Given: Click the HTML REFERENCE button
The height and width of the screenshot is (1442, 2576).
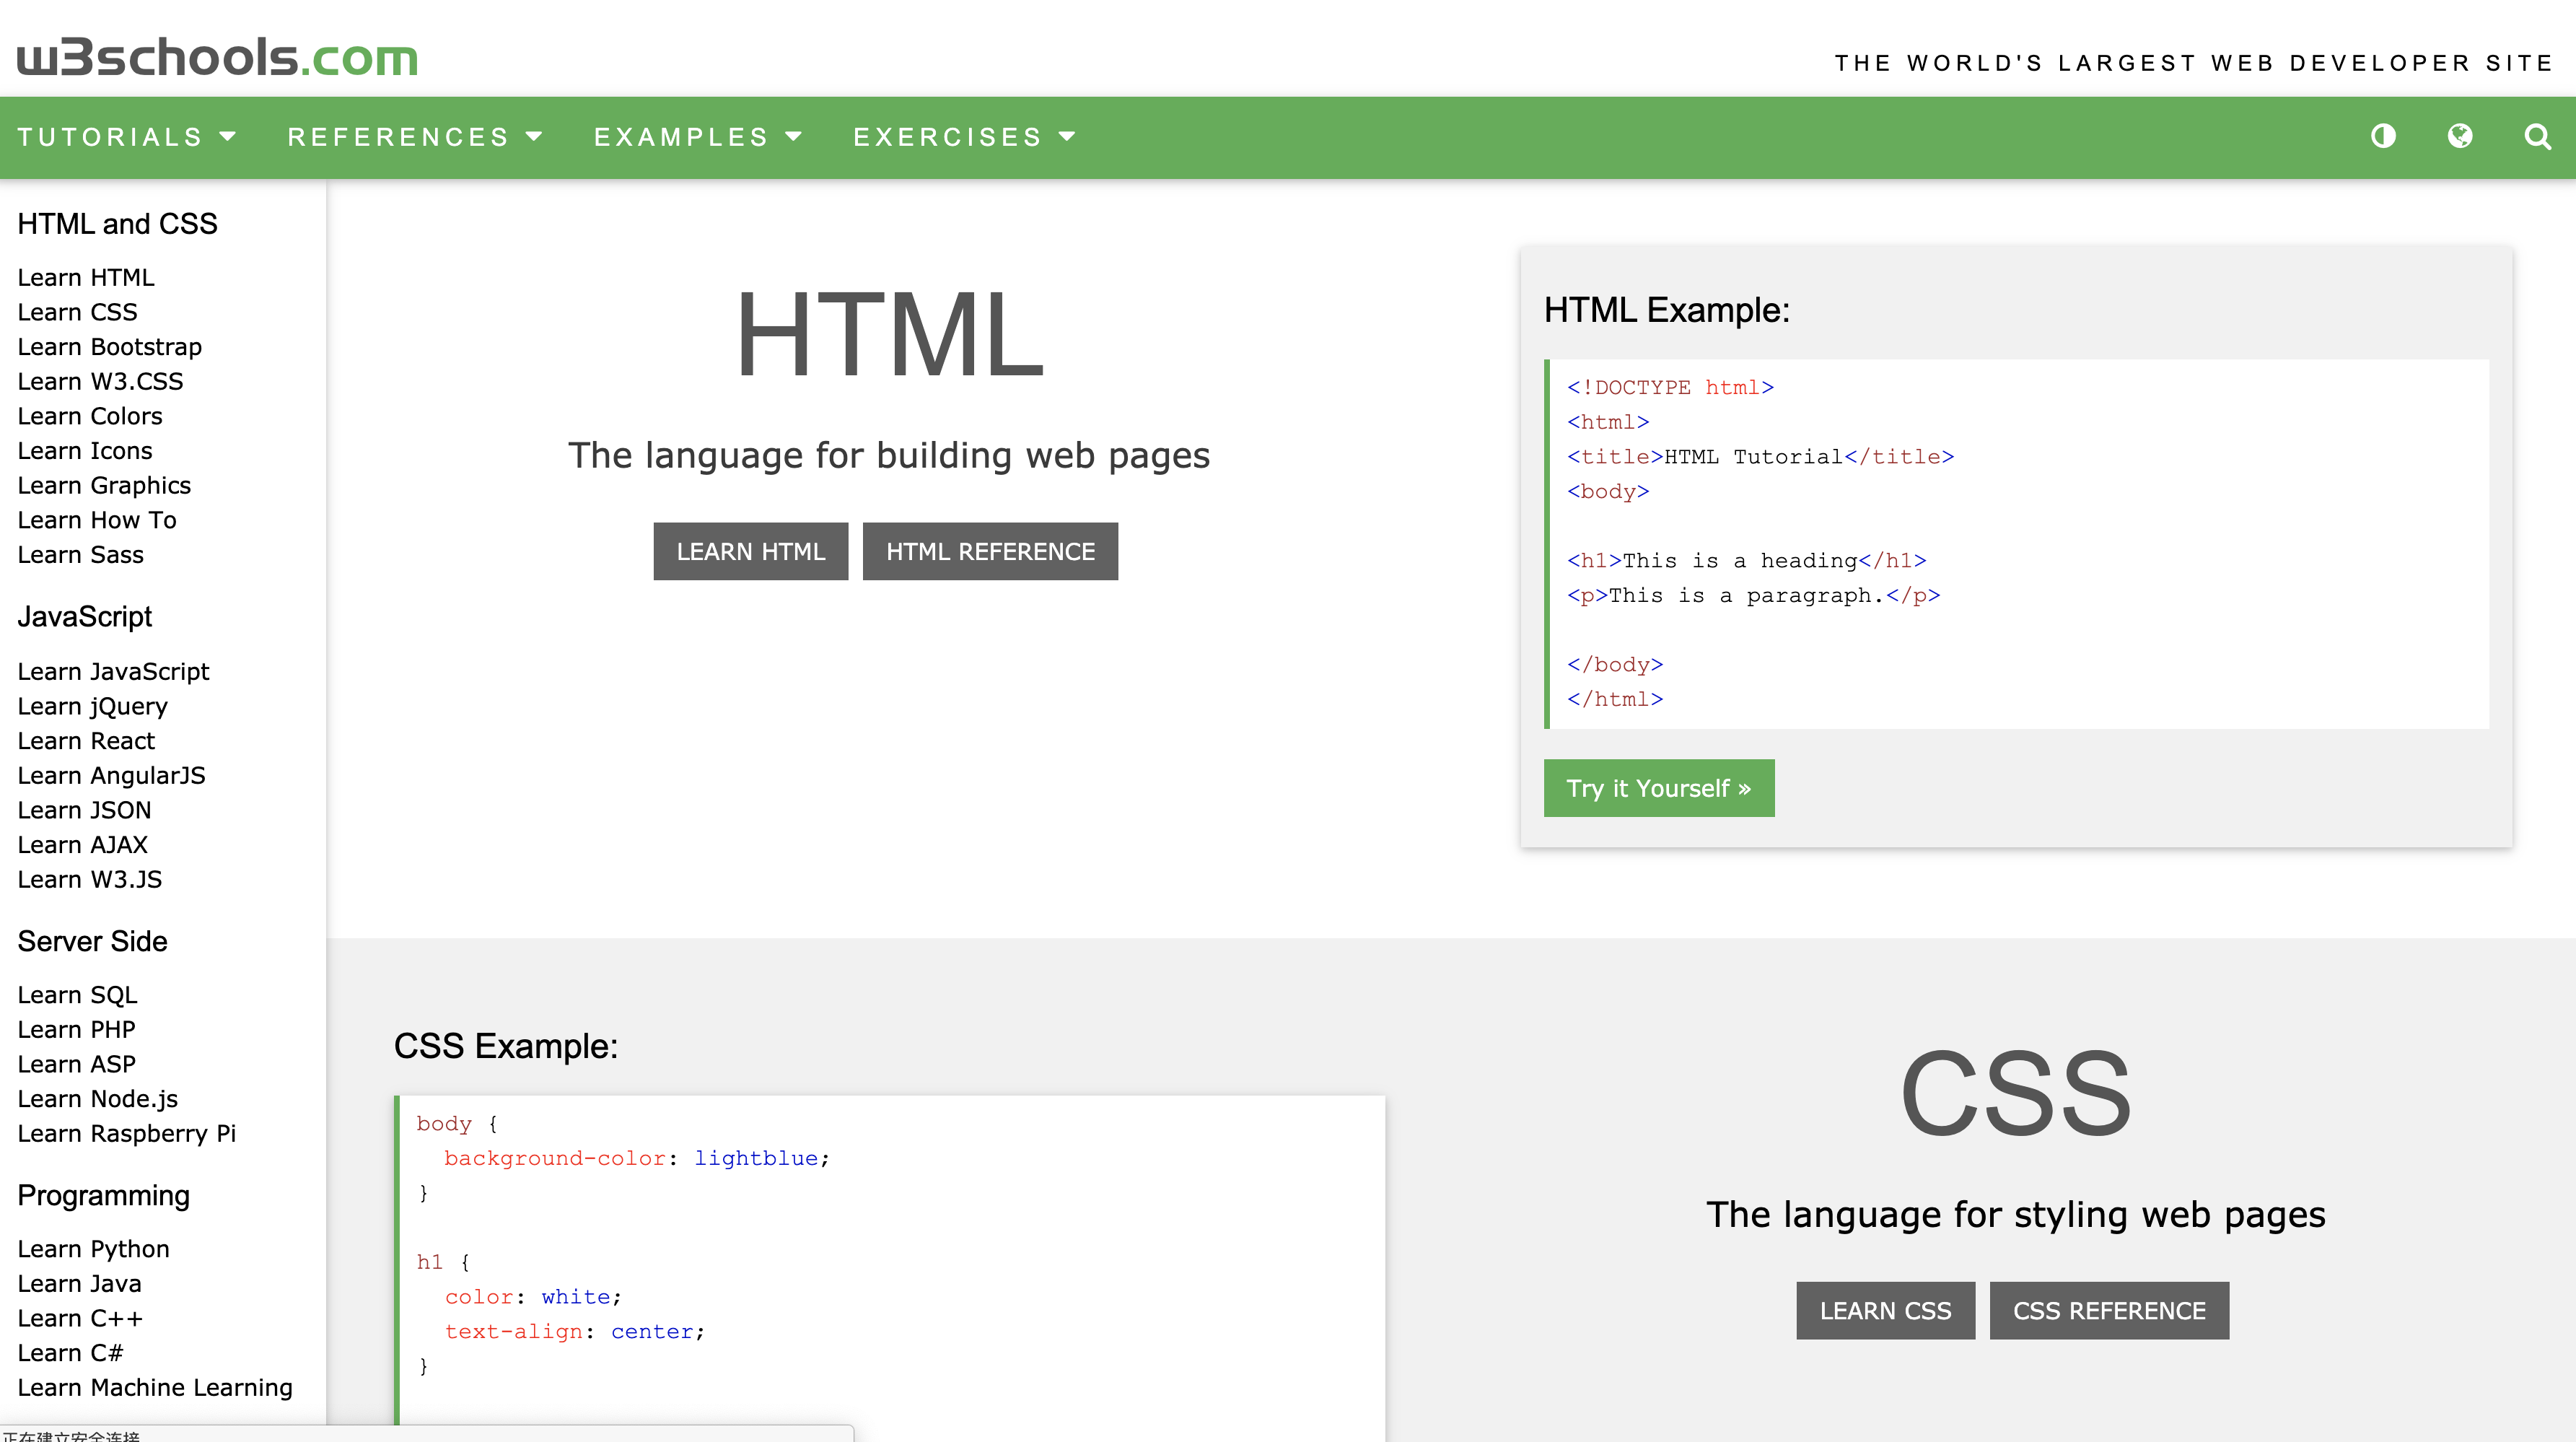Looking at the screenshot, I should [990, 551].
